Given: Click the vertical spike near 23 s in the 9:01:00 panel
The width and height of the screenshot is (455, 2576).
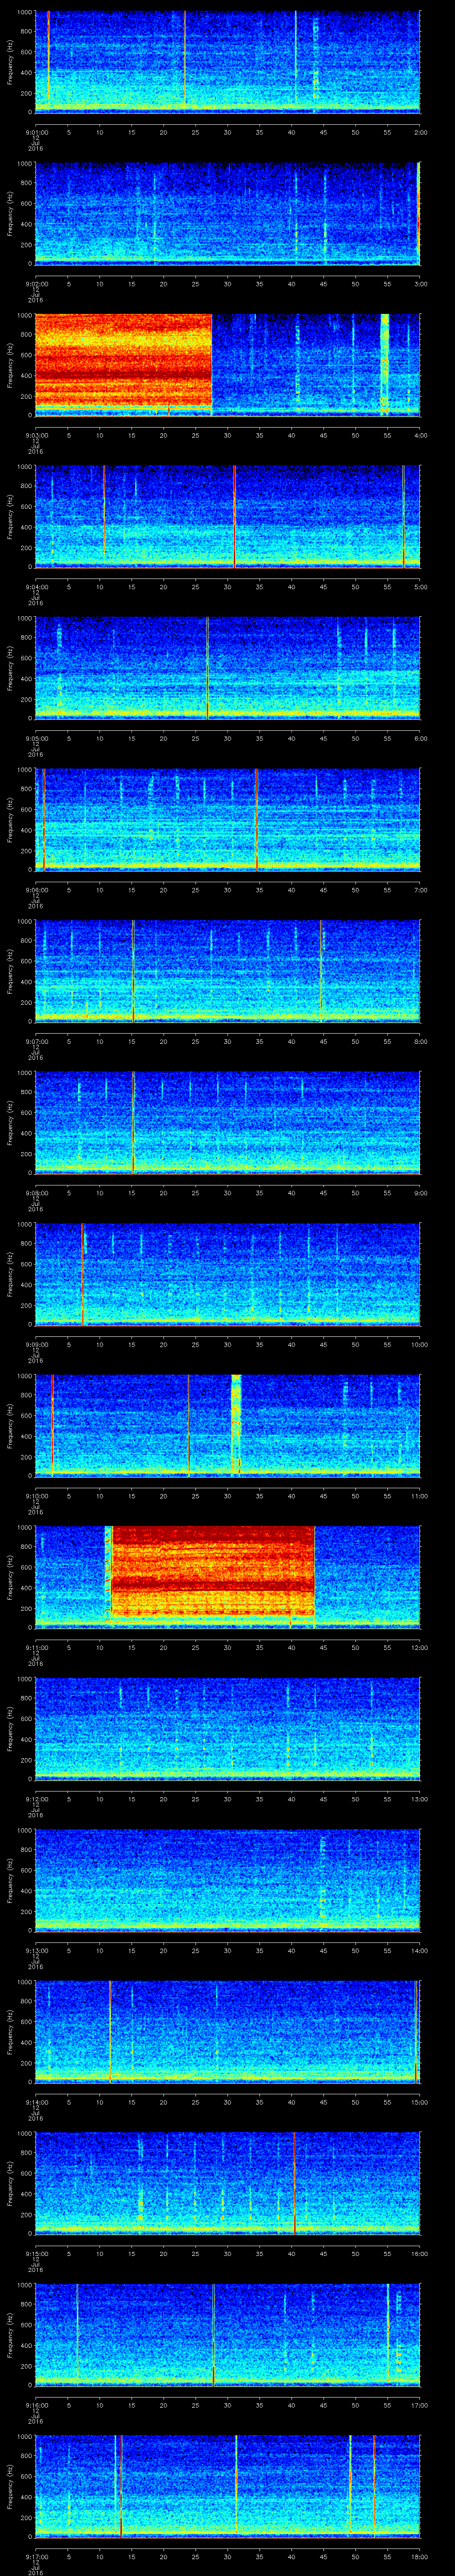Looking at the screenshot, I should 184,58.
